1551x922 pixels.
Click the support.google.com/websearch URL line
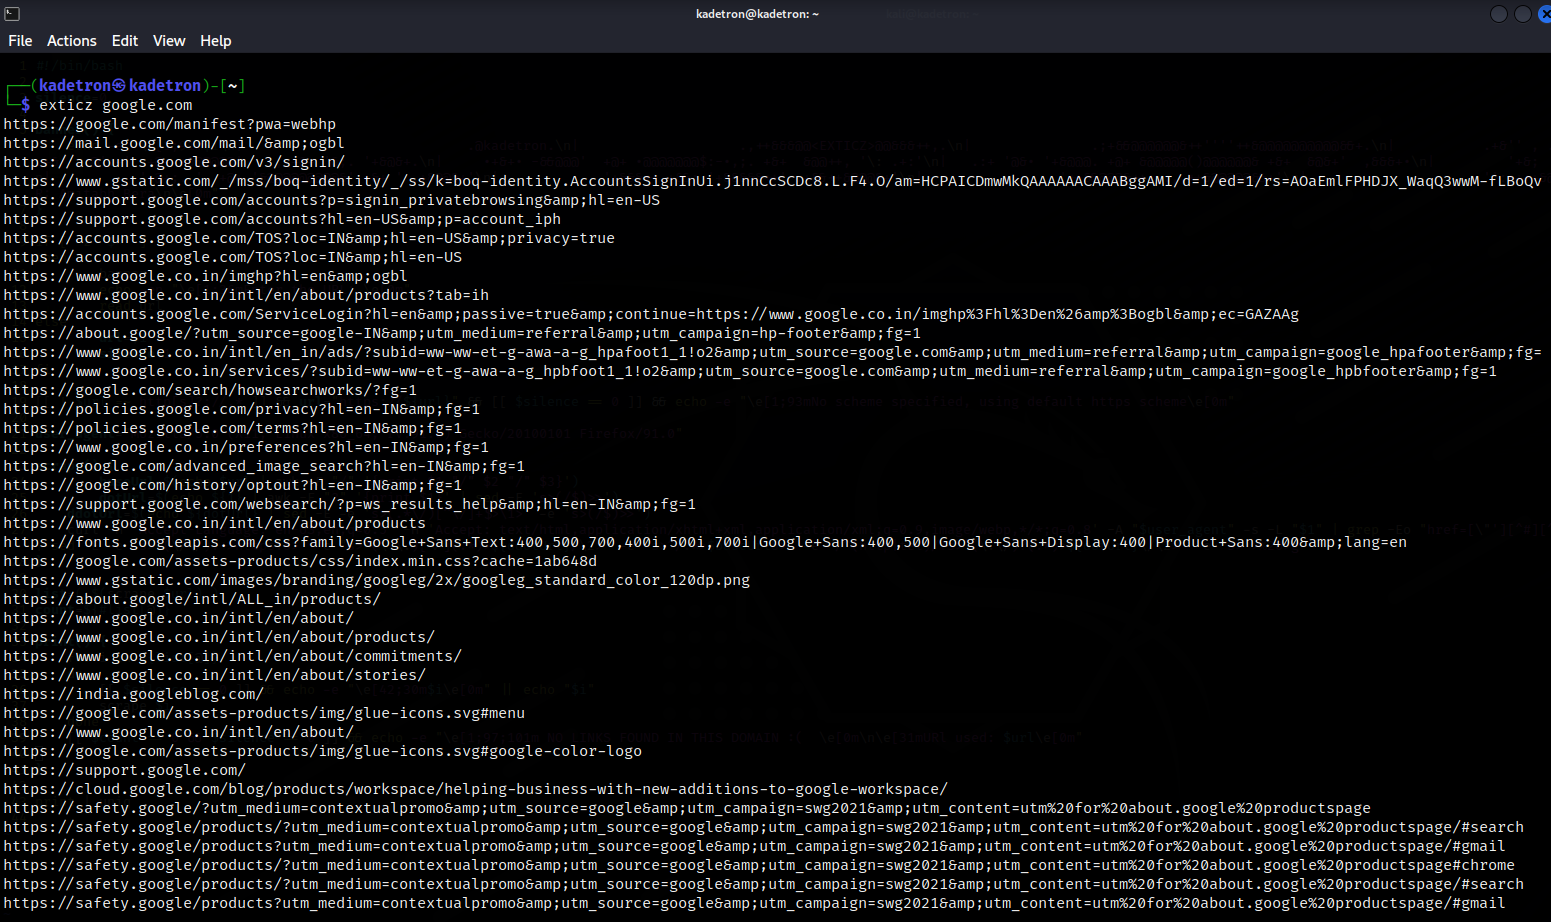(x=350, y=504)
